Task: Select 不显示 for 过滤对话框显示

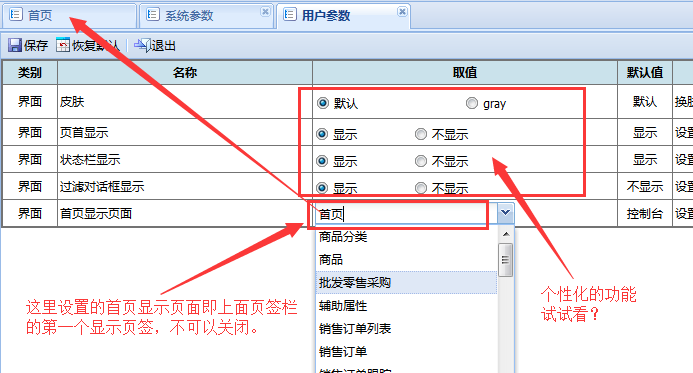Action: coord(421,188)
